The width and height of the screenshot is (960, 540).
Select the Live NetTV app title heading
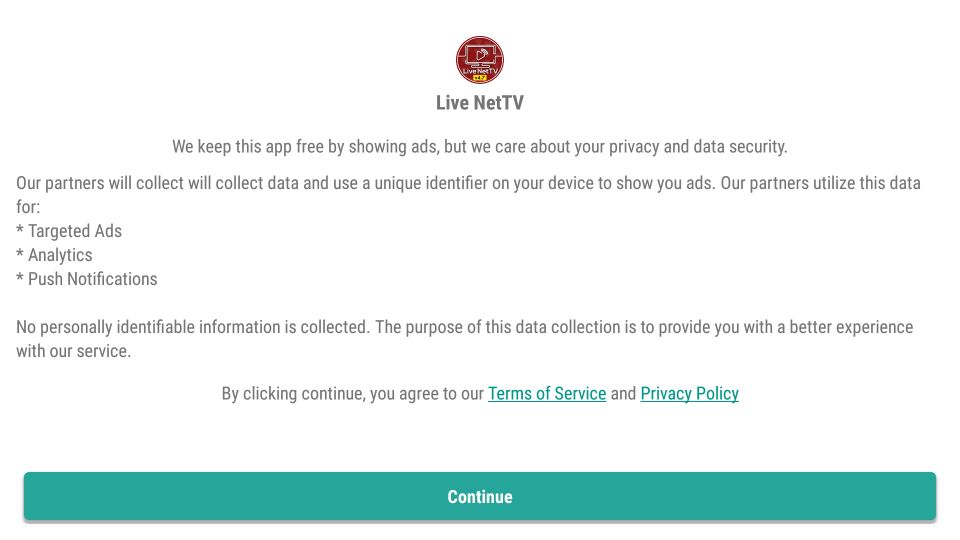tap(479, 103)
